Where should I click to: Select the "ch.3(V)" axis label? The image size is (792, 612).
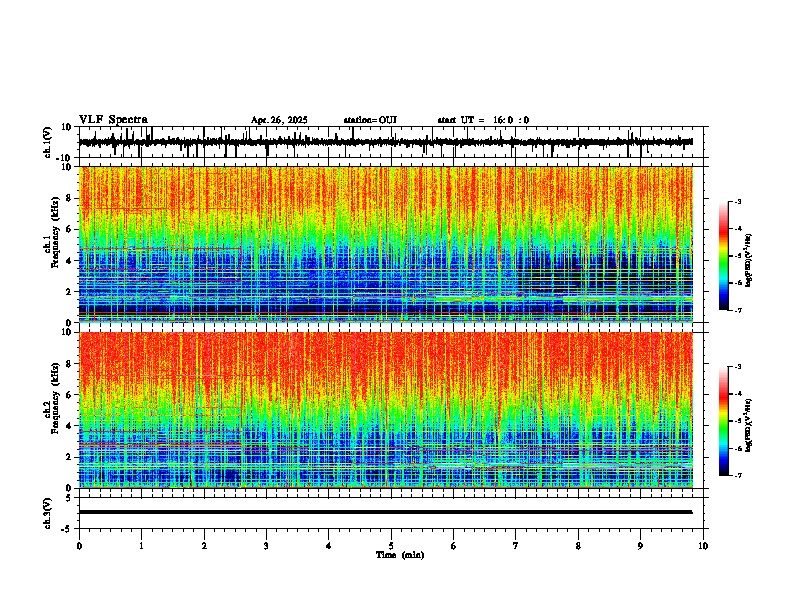click(x=48, y=514)
